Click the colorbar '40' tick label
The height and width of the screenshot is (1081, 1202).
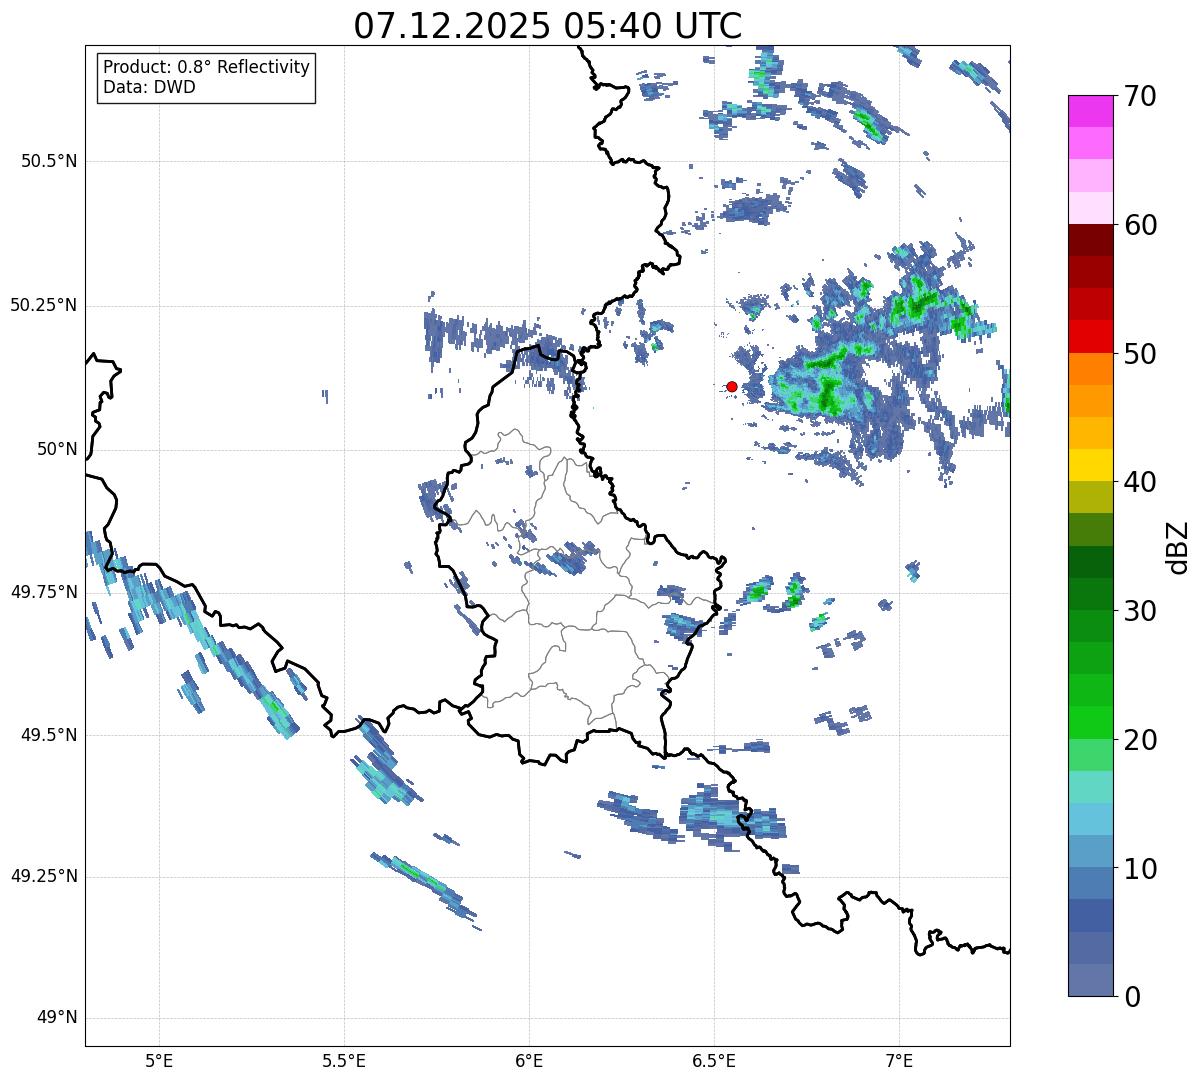(x=1141, y=482)
